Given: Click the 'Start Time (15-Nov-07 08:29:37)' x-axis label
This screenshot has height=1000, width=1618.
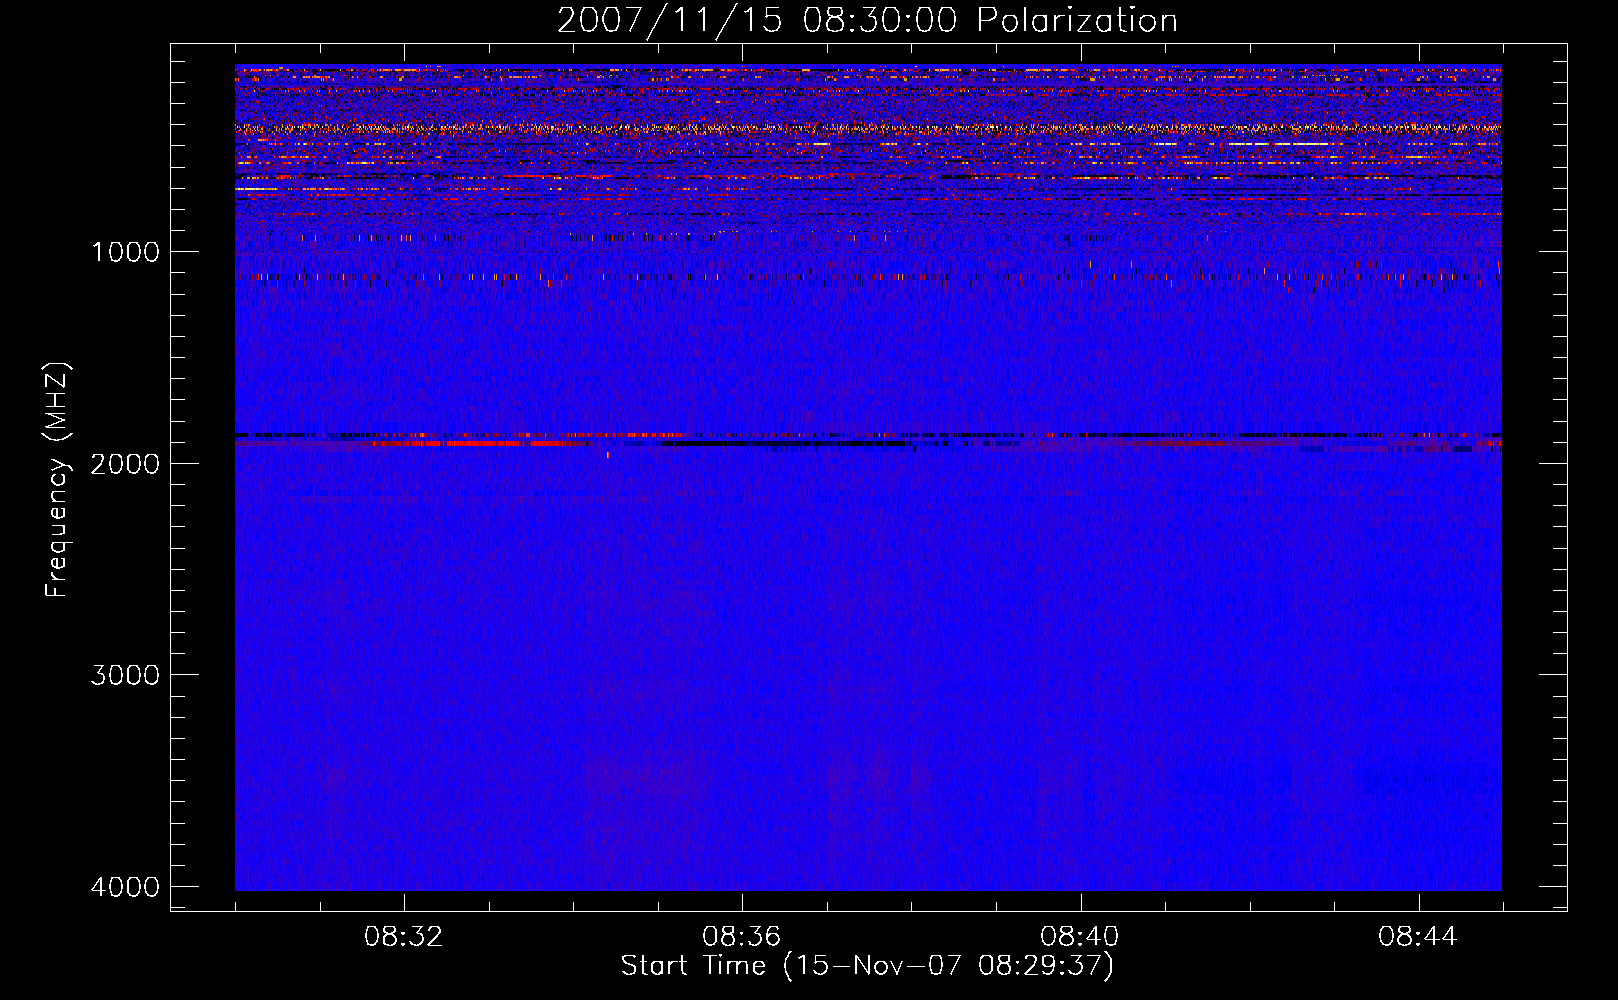Looking at the screenshot, I should tap(867, 966).
